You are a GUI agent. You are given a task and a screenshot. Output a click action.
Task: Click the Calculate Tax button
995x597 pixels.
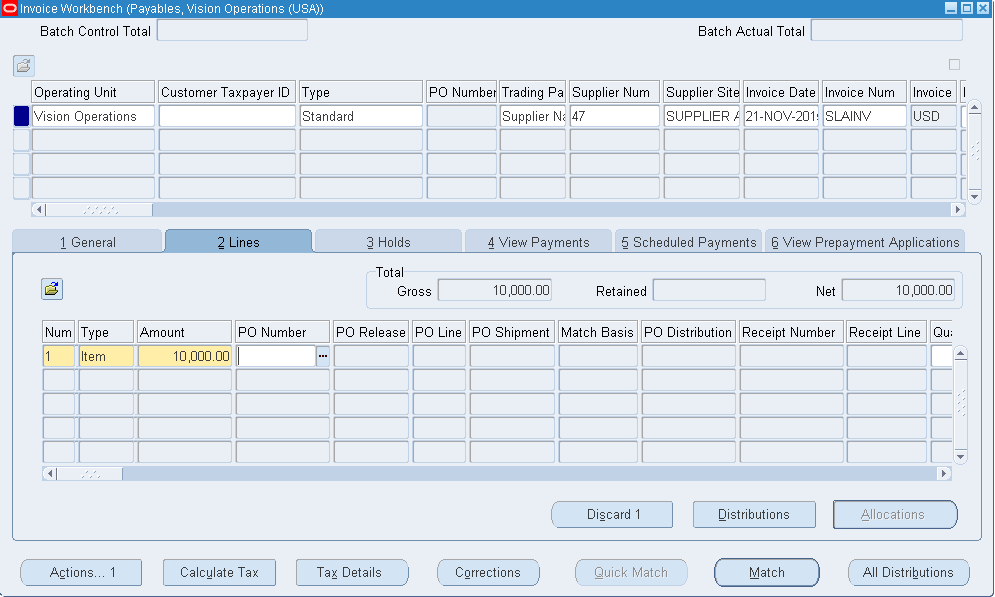[219, 573]
